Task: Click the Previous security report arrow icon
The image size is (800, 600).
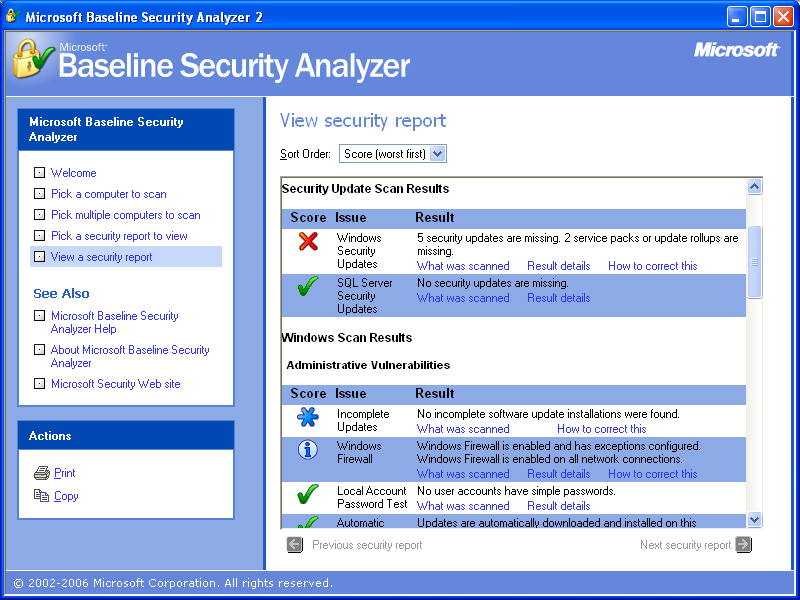Action: pos(295,545)
